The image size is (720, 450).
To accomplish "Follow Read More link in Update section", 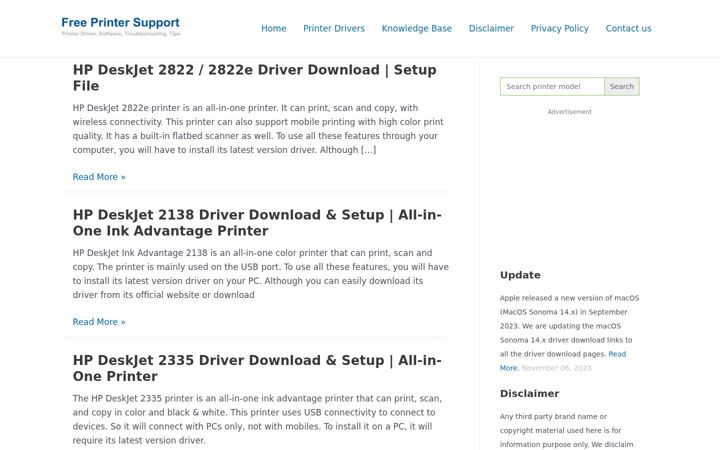I will coord(617,354).
